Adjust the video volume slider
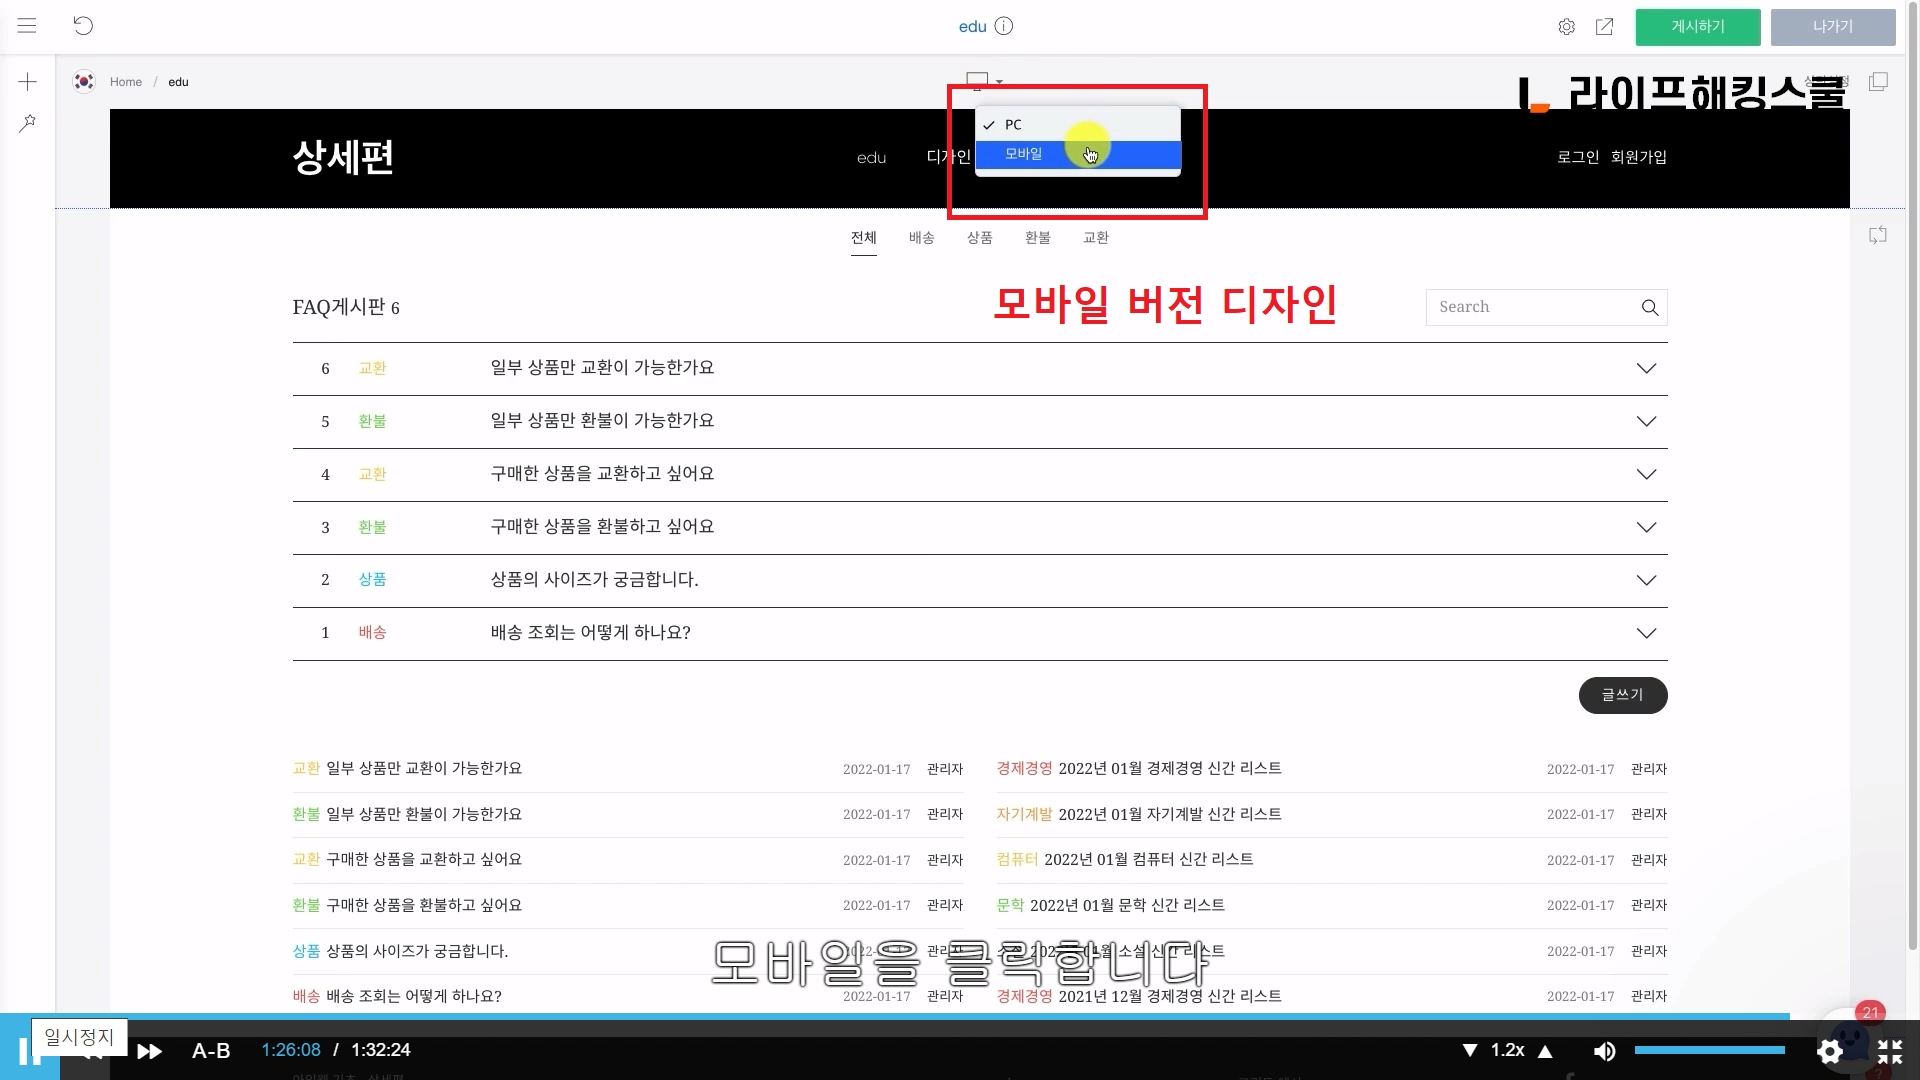Viewport: 1920px width, 1080px height. 1709,1050
